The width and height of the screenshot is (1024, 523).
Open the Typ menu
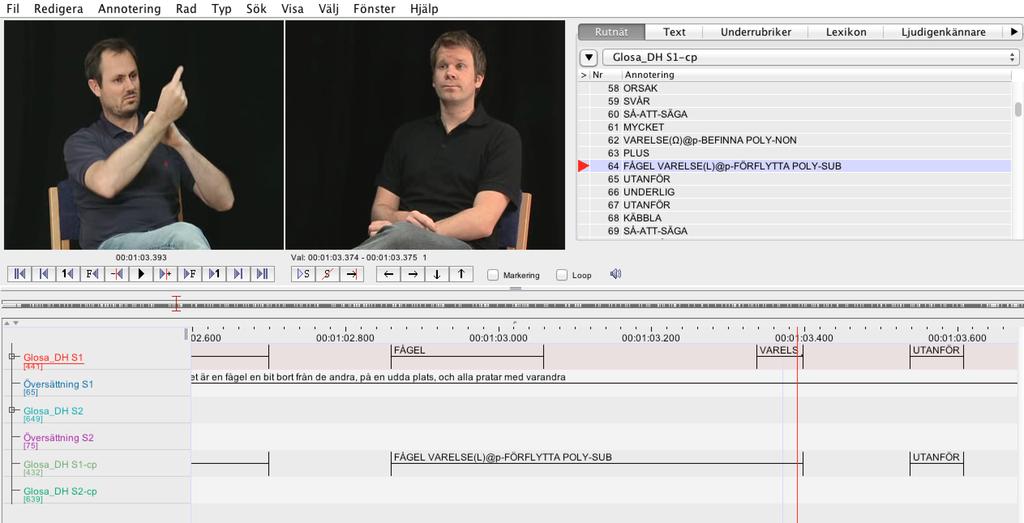[x=221, y=8]
